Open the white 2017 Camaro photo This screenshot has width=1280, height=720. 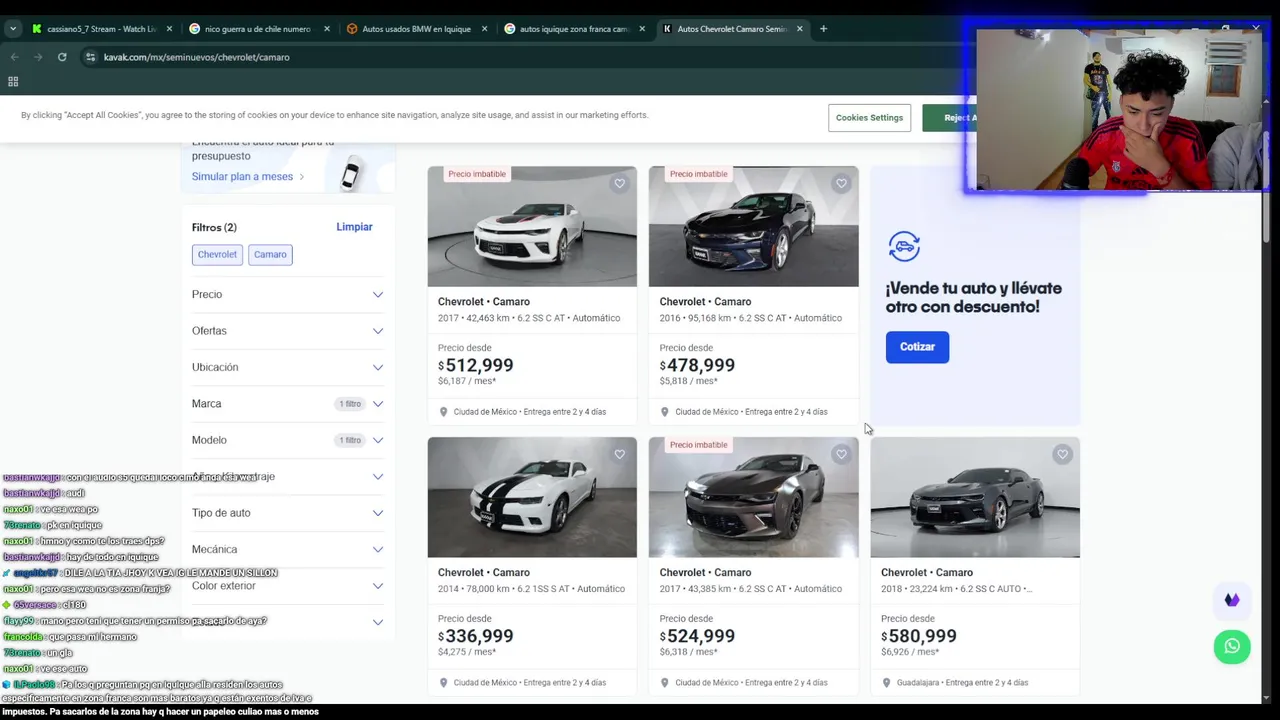tap(532, 226)
